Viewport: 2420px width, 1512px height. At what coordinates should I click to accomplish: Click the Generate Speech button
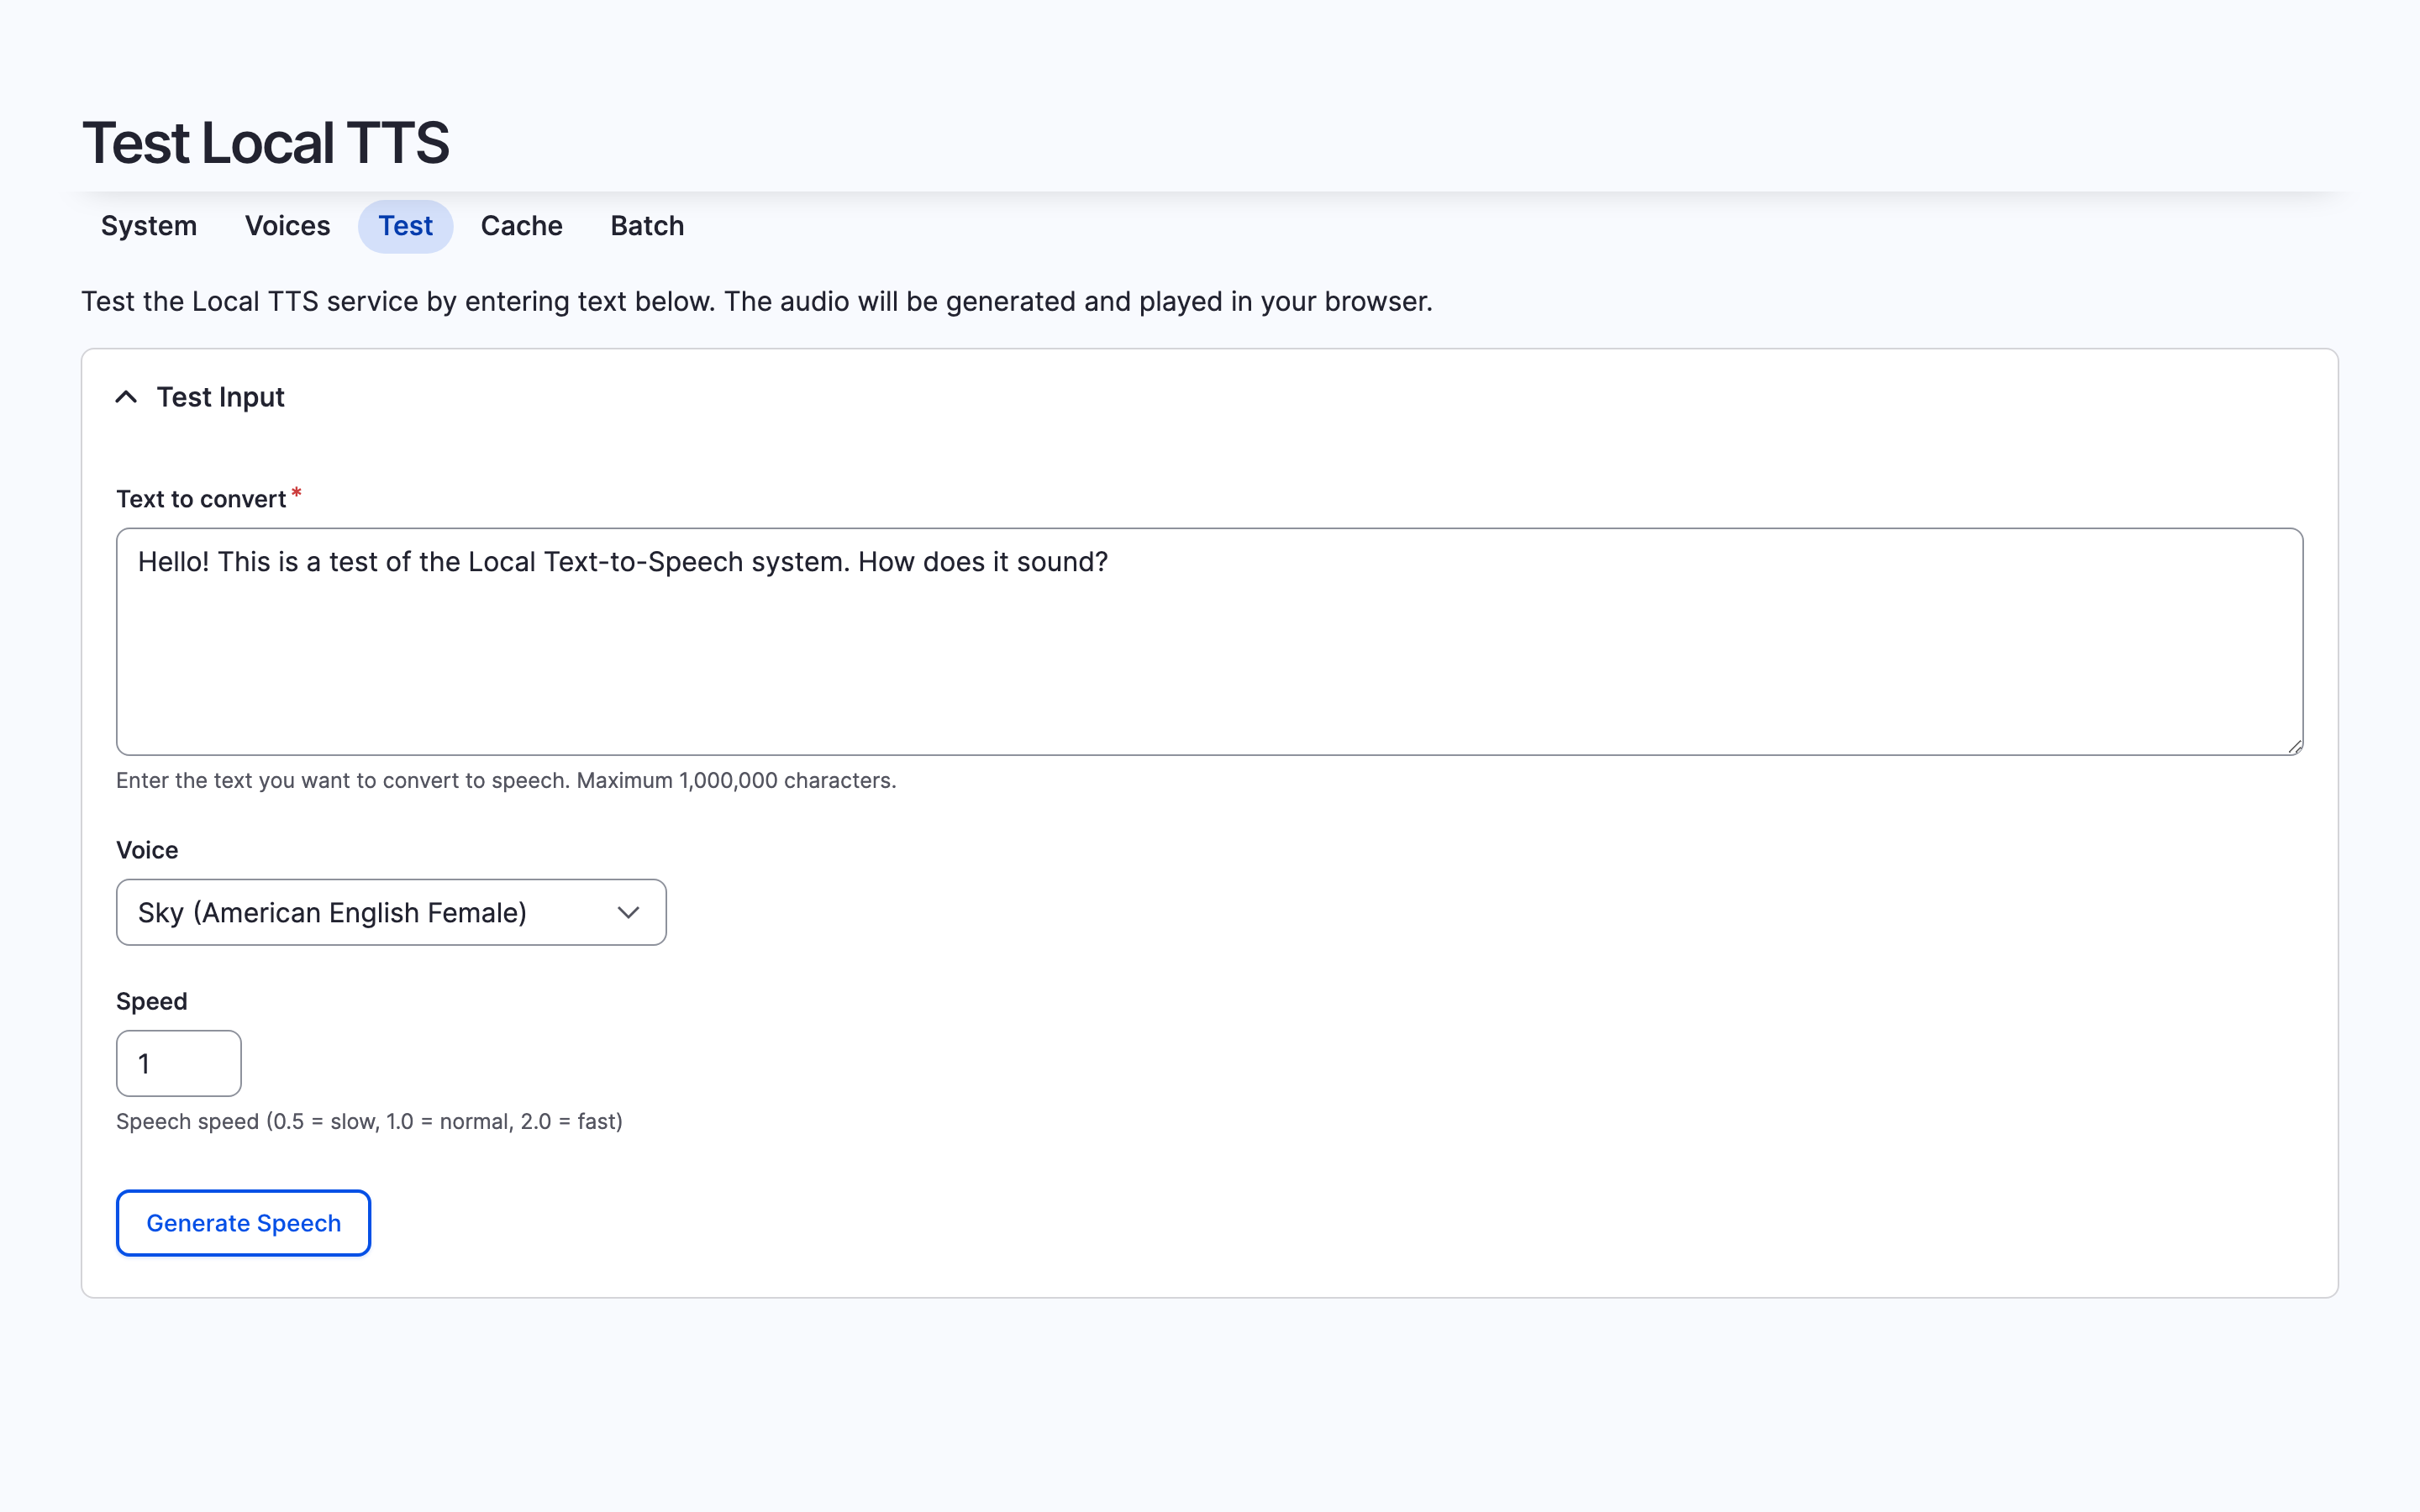pyautogui.click(x=243, y=1223)
